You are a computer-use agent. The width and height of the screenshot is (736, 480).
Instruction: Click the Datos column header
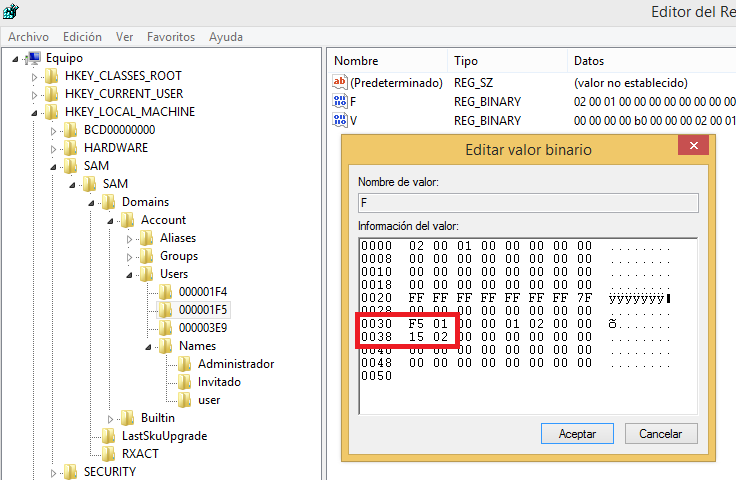tap(590, 61)
